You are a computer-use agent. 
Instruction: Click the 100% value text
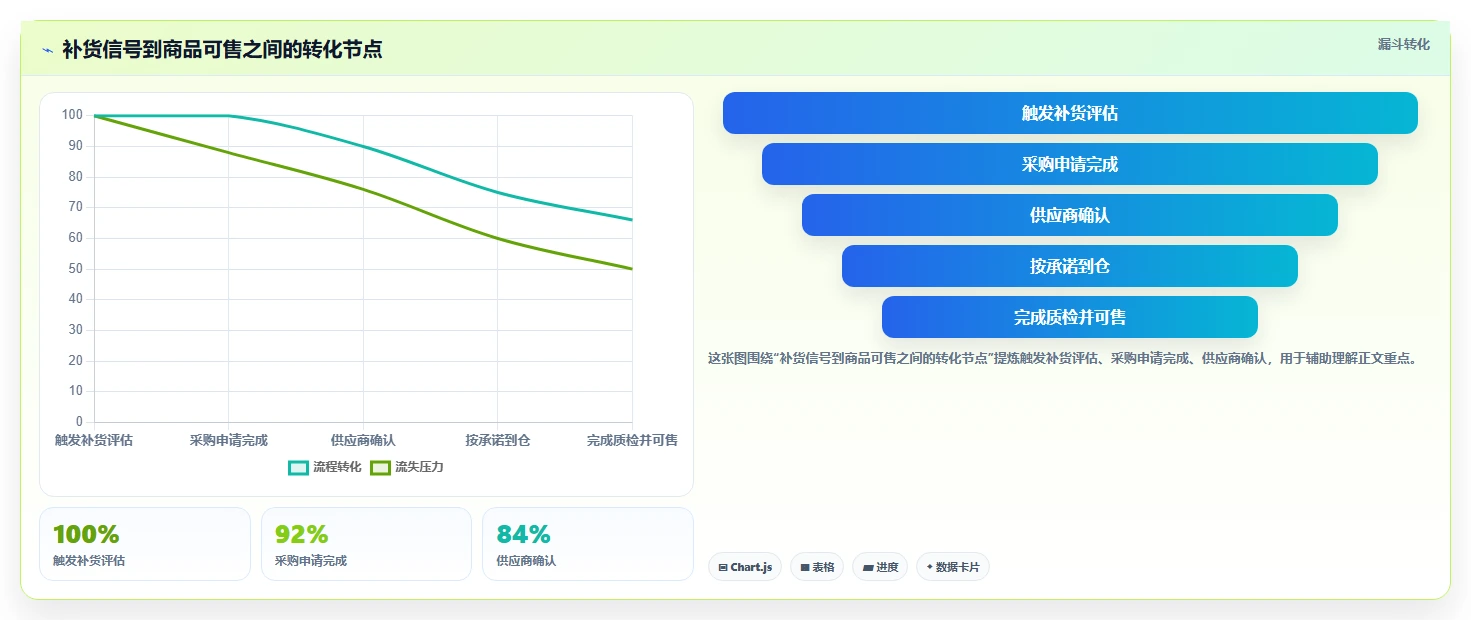pyautogui.click(x=86, y=534)
